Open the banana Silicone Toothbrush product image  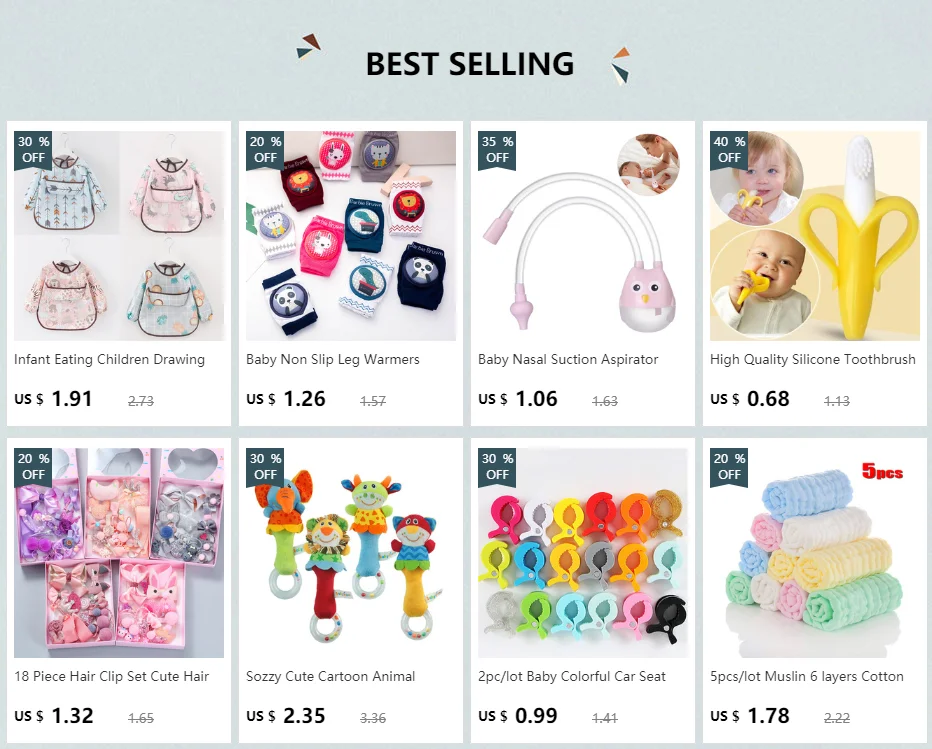point(815,236)
